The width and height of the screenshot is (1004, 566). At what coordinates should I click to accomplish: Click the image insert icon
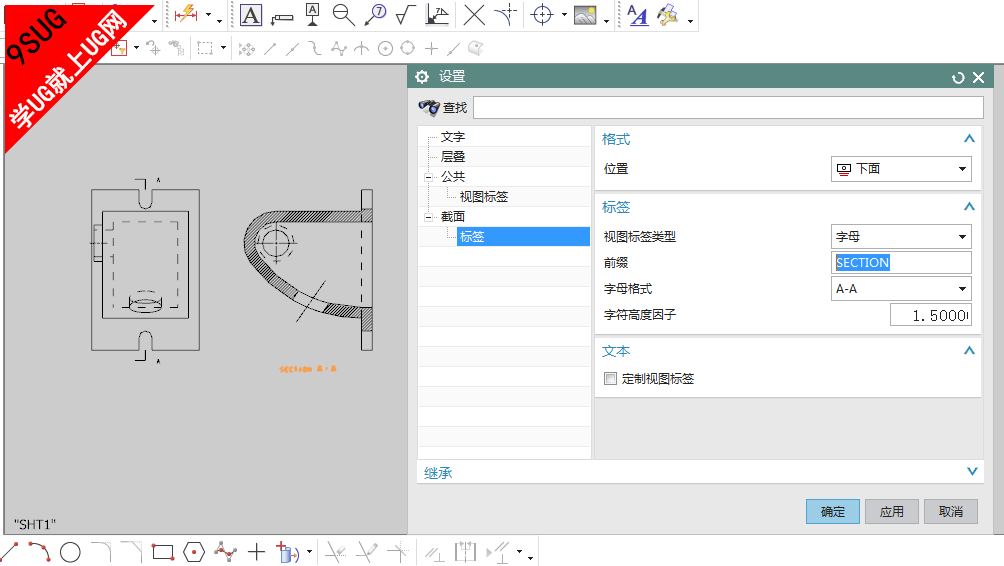(585, 15)
